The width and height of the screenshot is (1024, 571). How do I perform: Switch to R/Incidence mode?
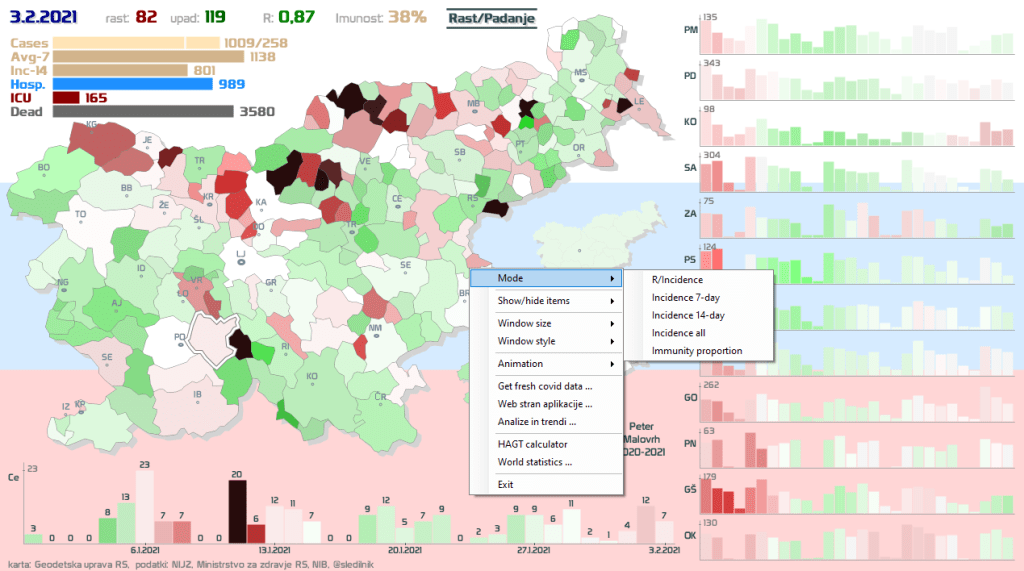pos(677,280)
